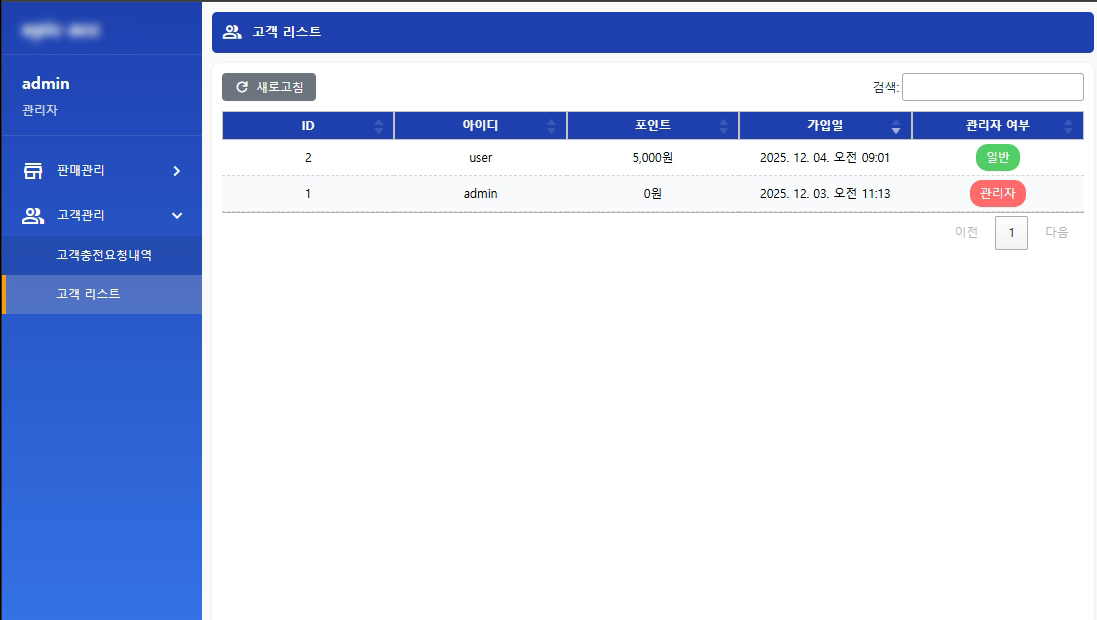Toggle the red 관리자 badge for admin
This screenshot has width=1097, height=620.
997,193
